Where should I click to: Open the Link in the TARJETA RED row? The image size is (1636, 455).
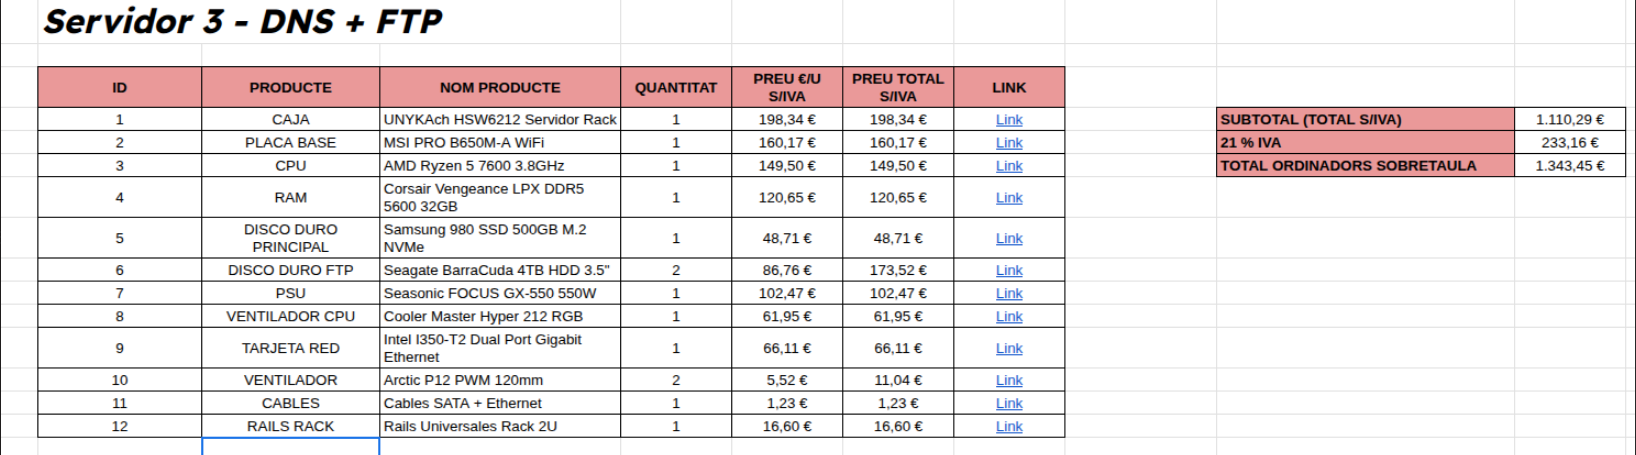tap(1009, 349)
